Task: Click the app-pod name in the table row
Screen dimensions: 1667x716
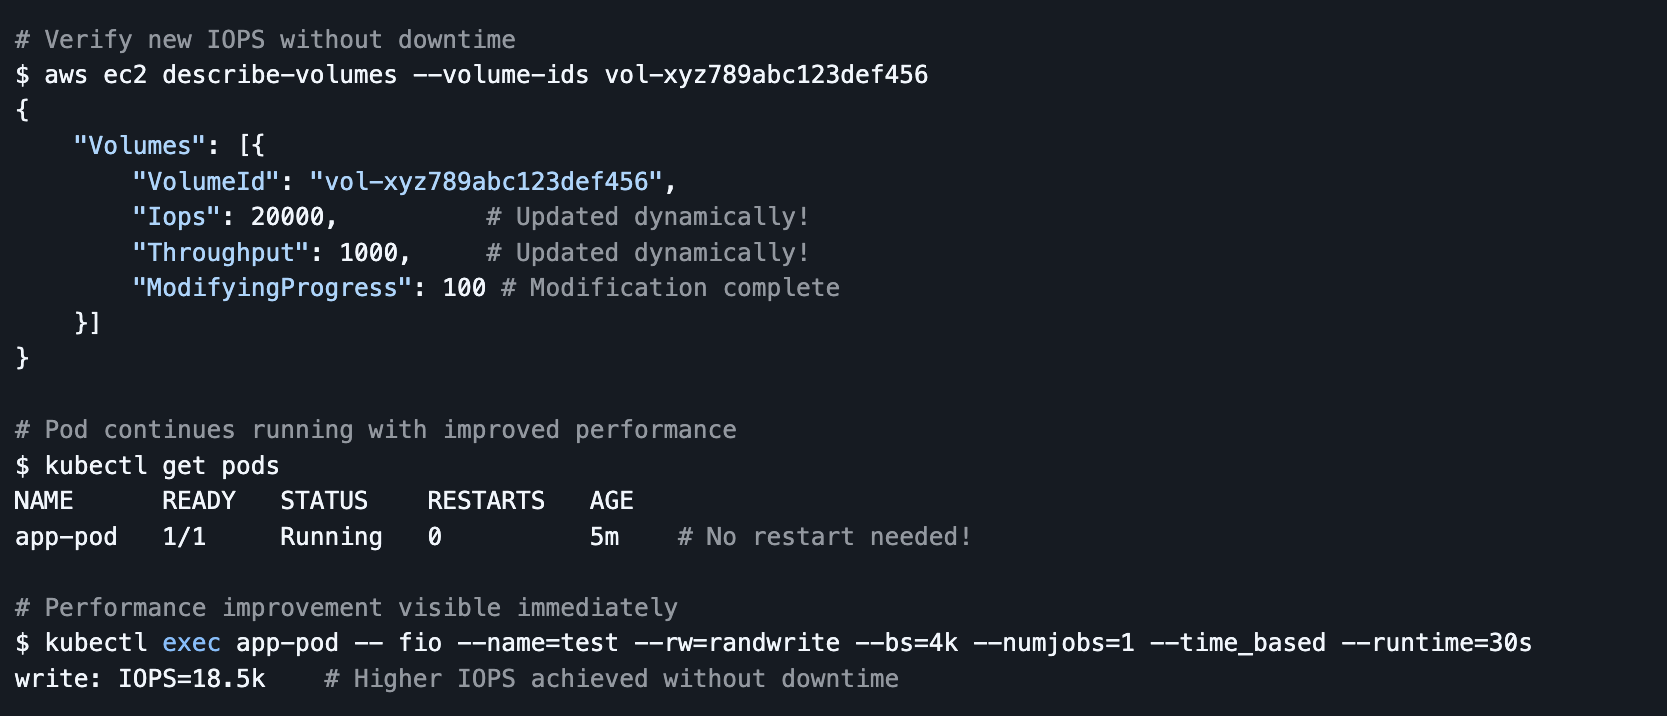Action: pos(66,537)
